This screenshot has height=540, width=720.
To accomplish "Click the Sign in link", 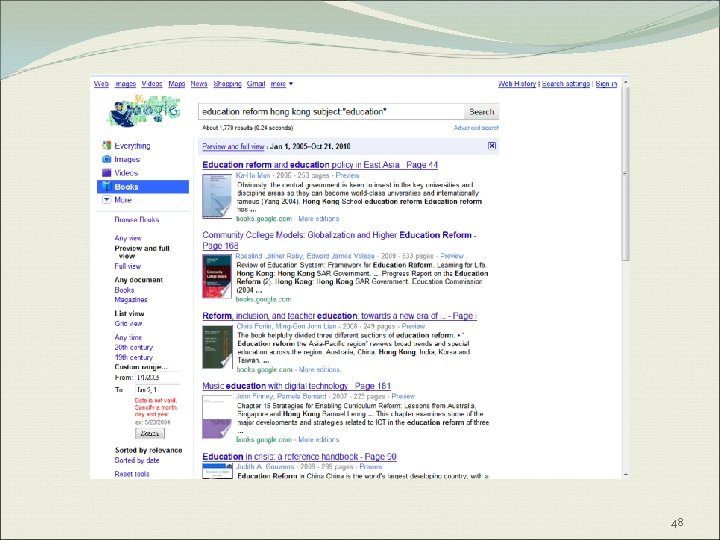I will tap(606, 84).
